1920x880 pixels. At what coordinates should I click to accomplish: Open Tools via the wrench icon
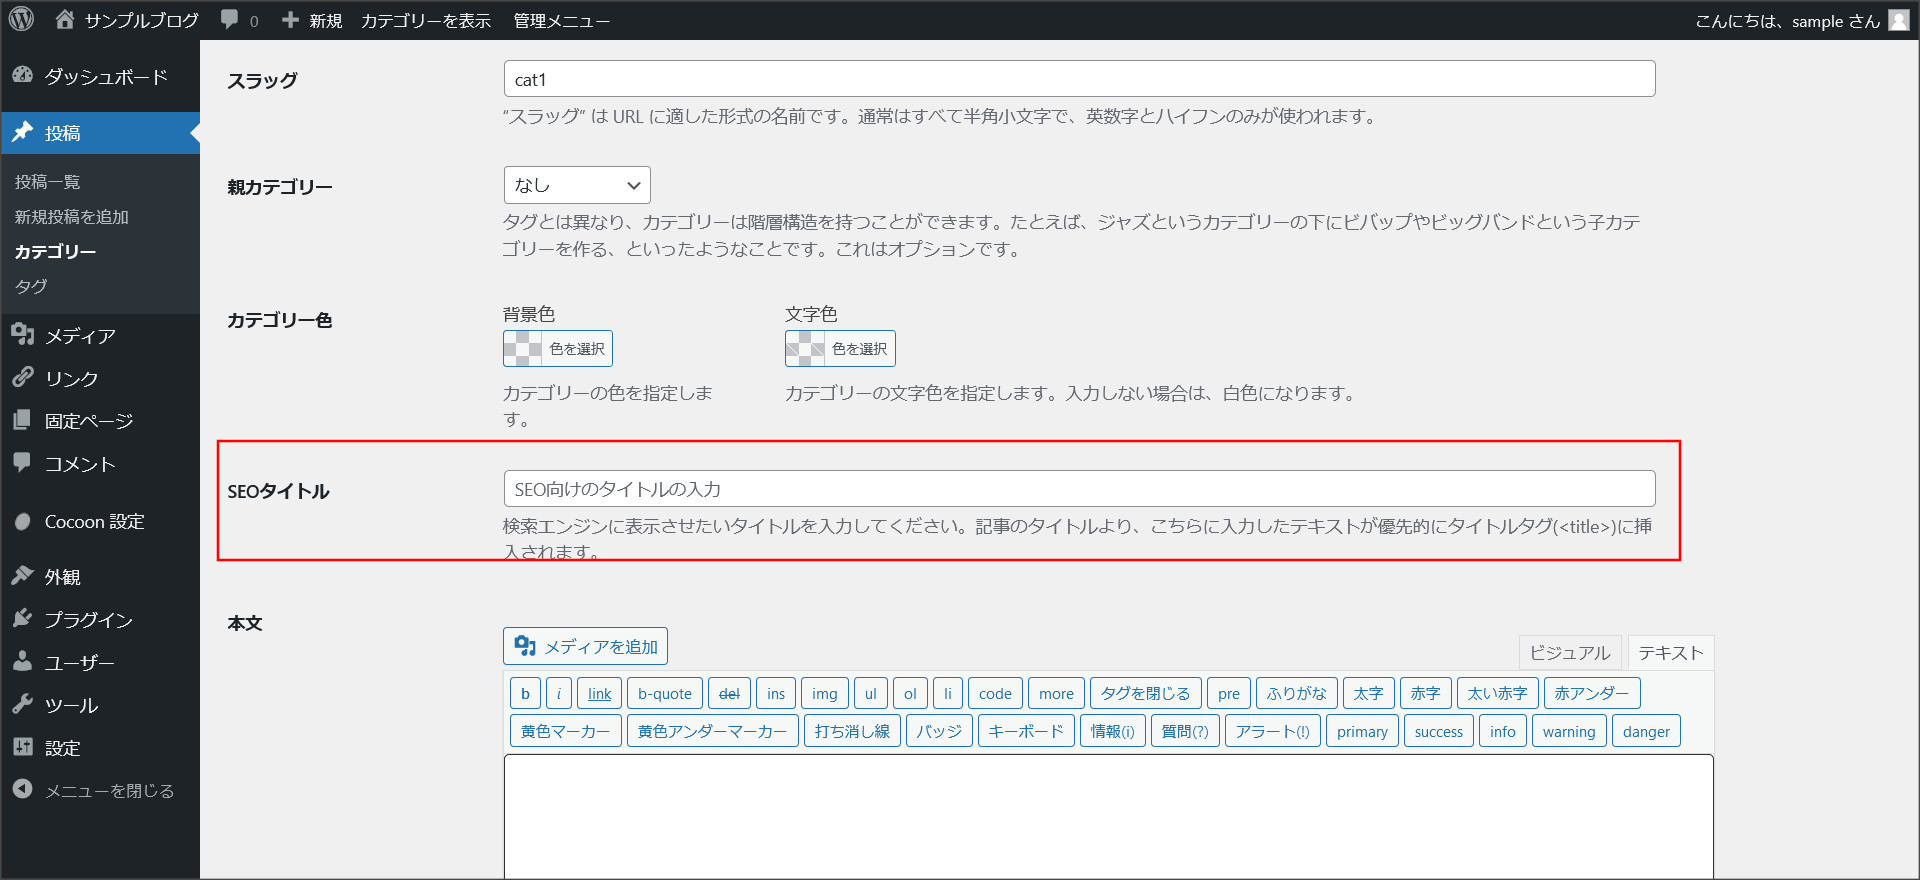pos(23,705)
